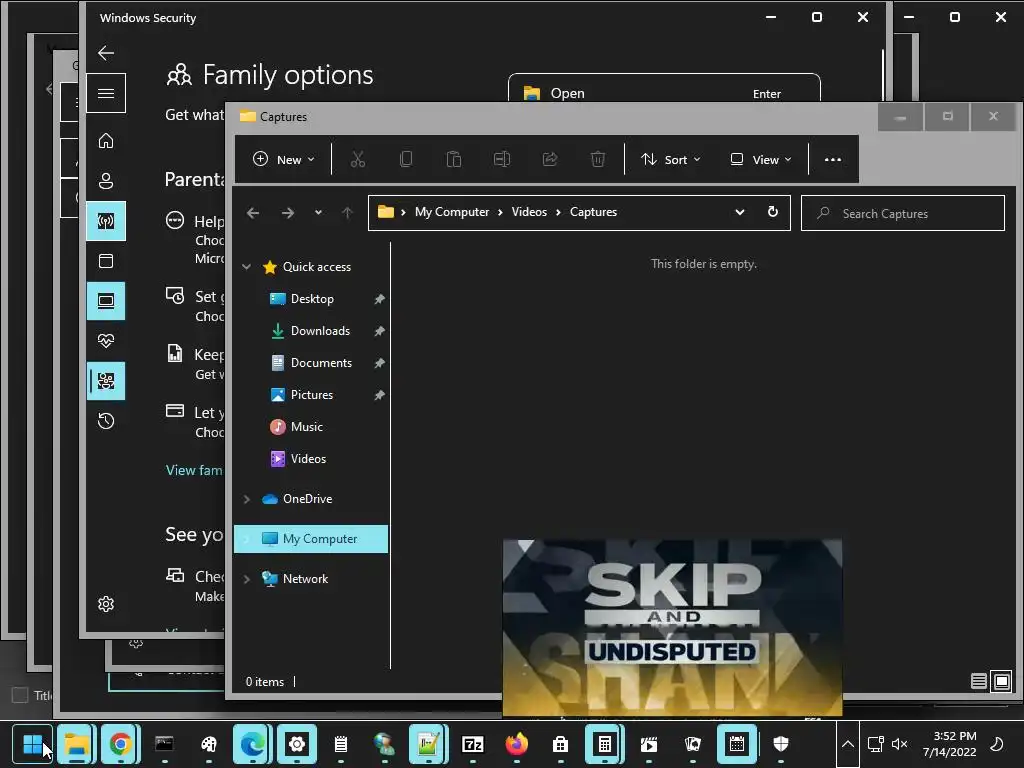Toggle Windows Security hamburger navigation menu
The height and width of the screenshot is (768, 1024).
[x=106, y=93]
